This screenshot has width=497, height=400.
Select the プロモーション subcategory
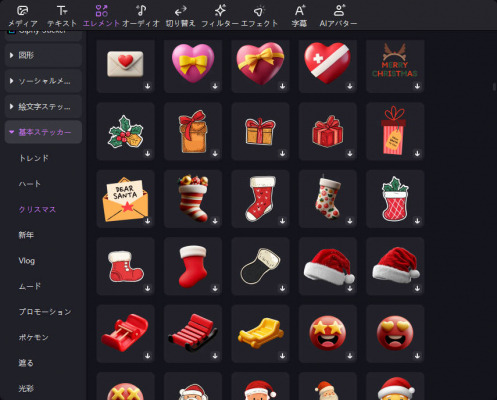click(x=45, y=312)
